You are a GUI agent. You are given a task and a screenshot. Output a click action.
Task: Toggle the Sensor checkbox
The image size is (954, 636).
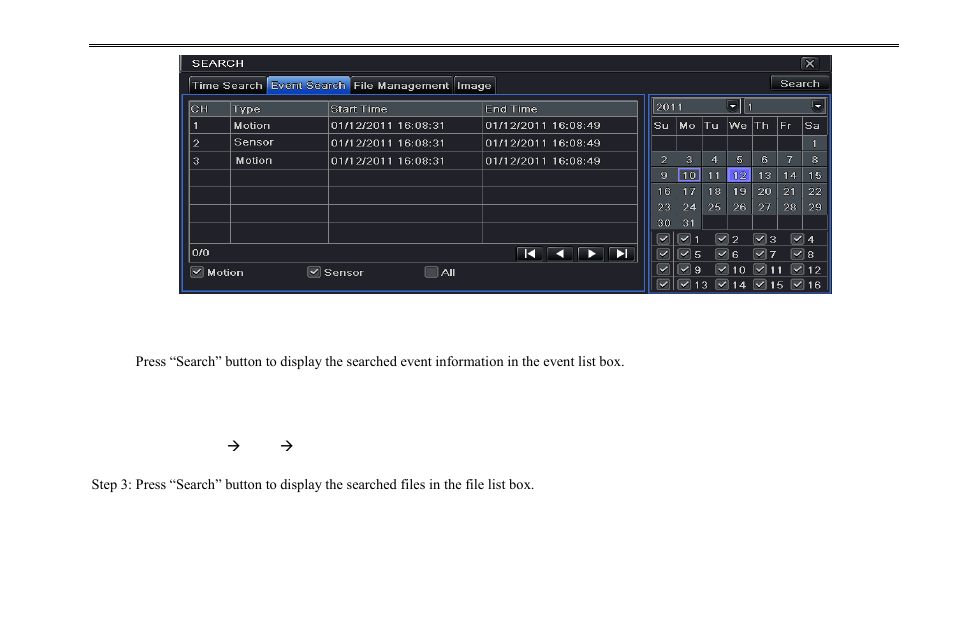coord(313,272)
